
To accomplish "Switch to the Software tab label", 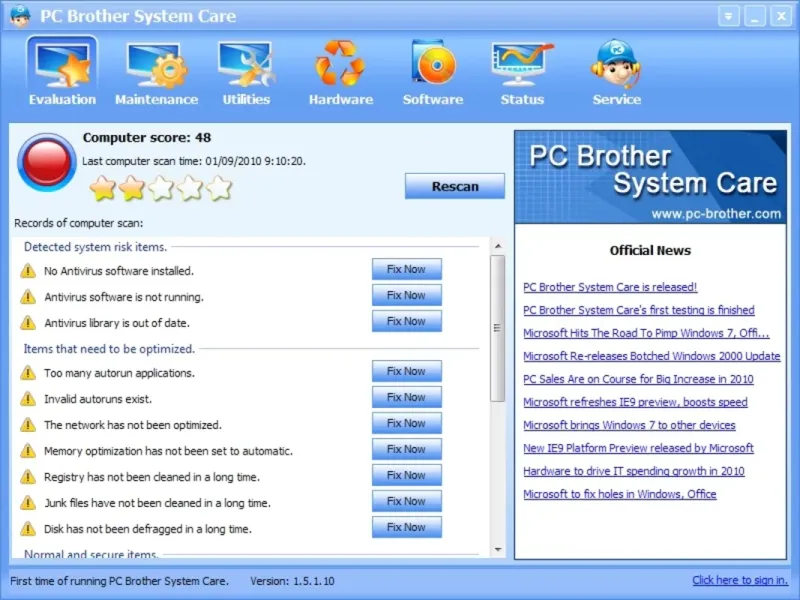I will pos(433,99).
